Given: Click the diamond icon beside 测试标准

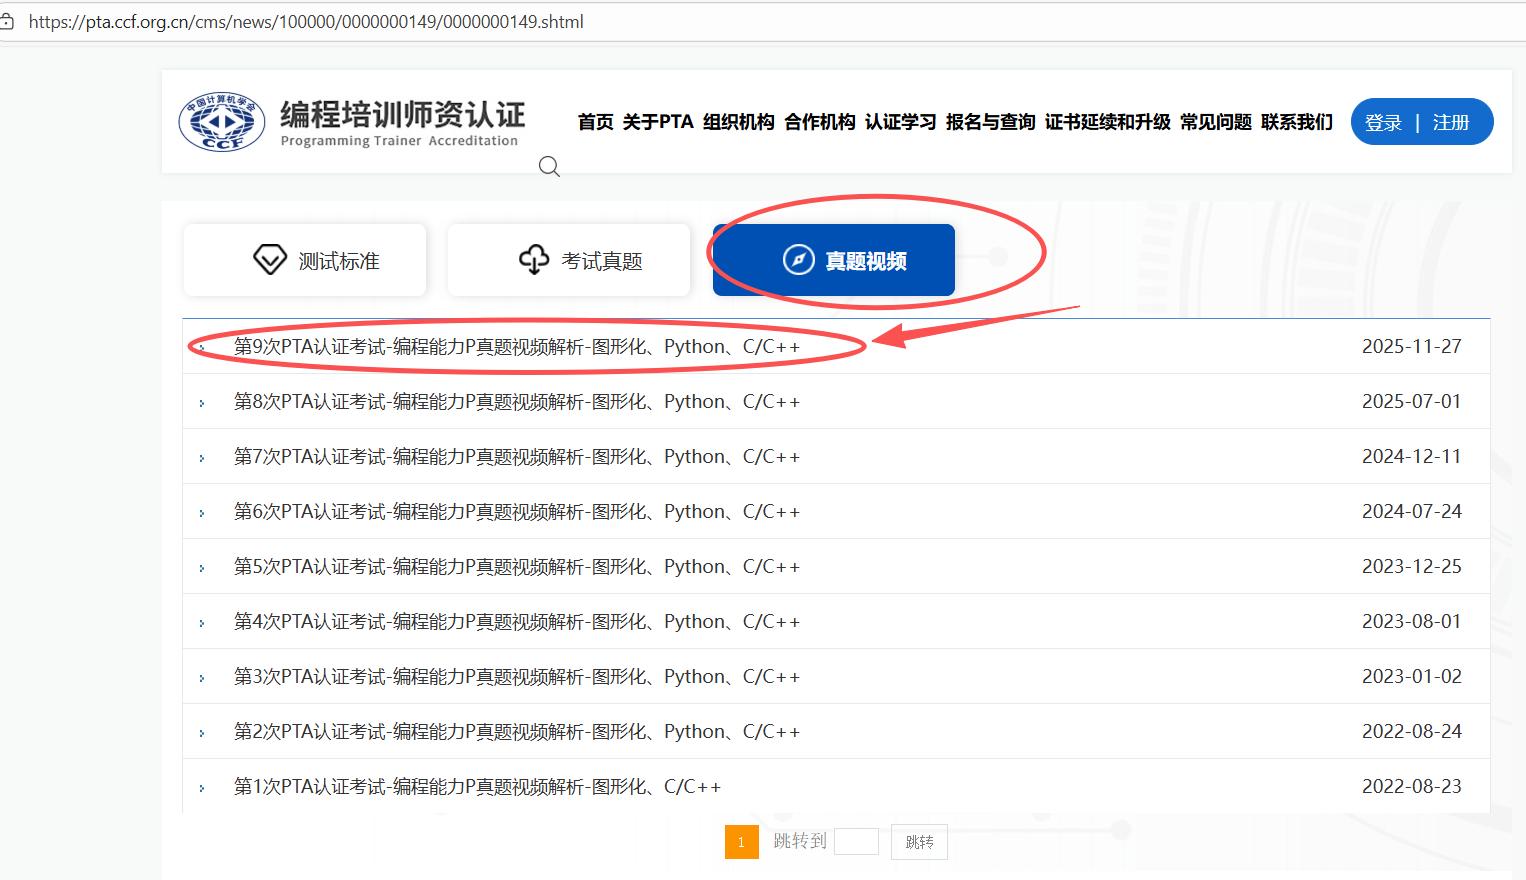Looking at the screenshot, I should click(269, 260).
